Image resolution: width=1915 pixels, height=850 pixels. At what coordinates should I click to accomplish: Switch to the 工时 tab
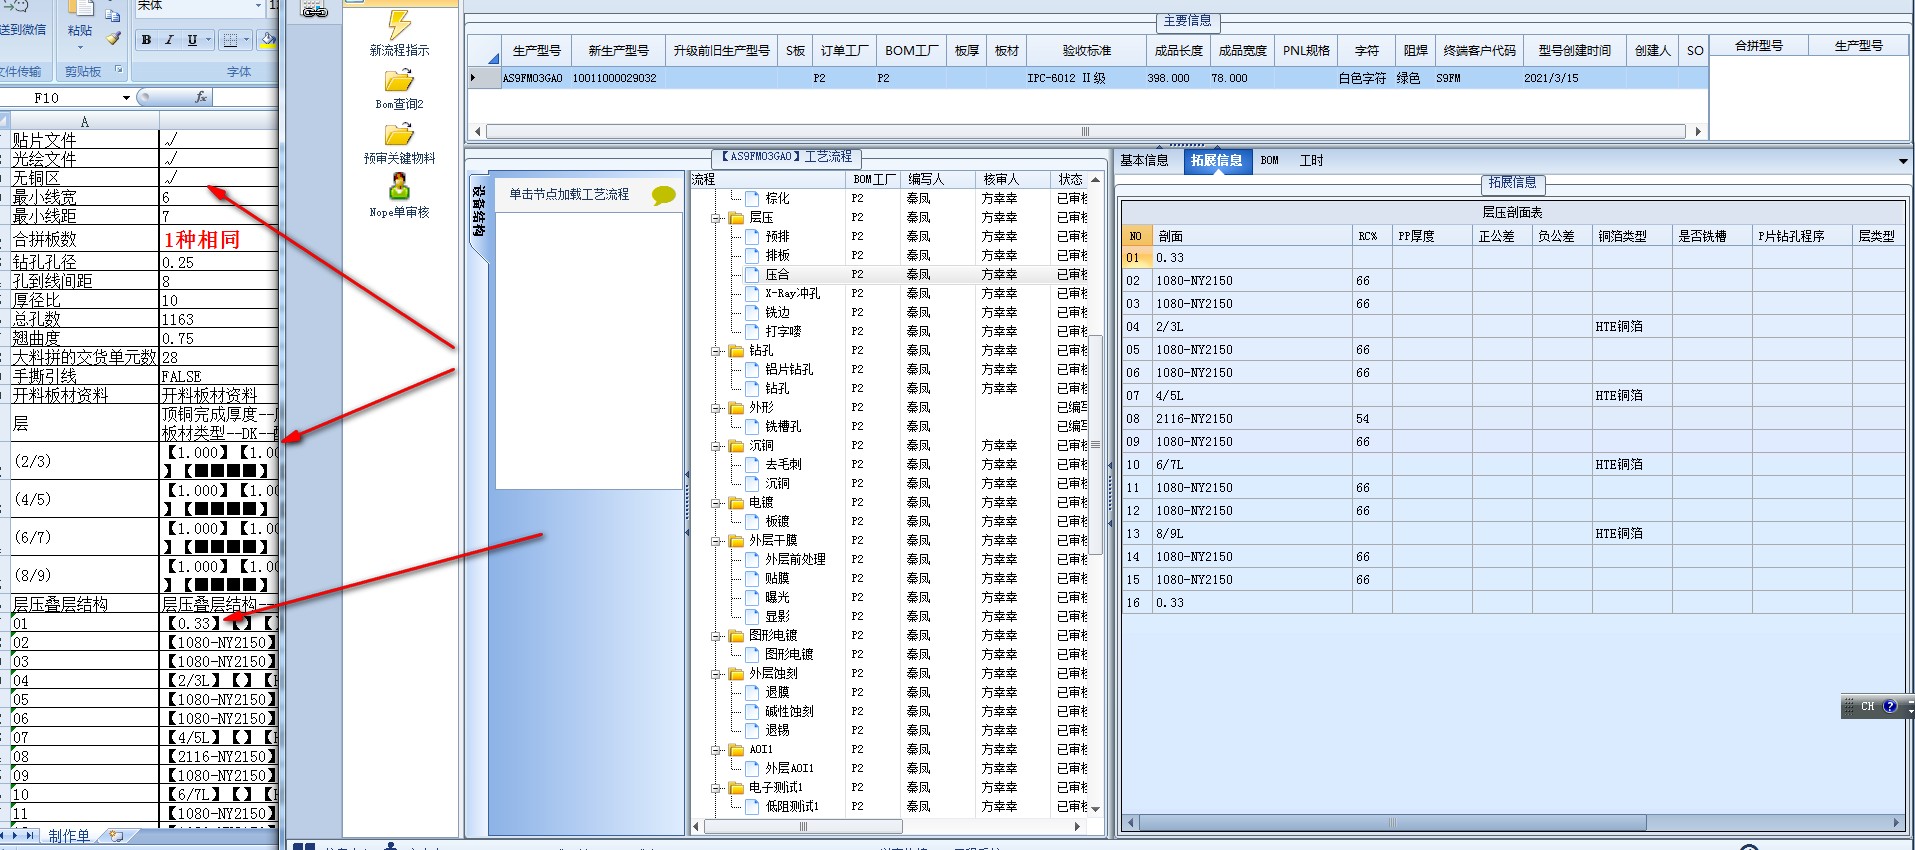click(1311, 160)
